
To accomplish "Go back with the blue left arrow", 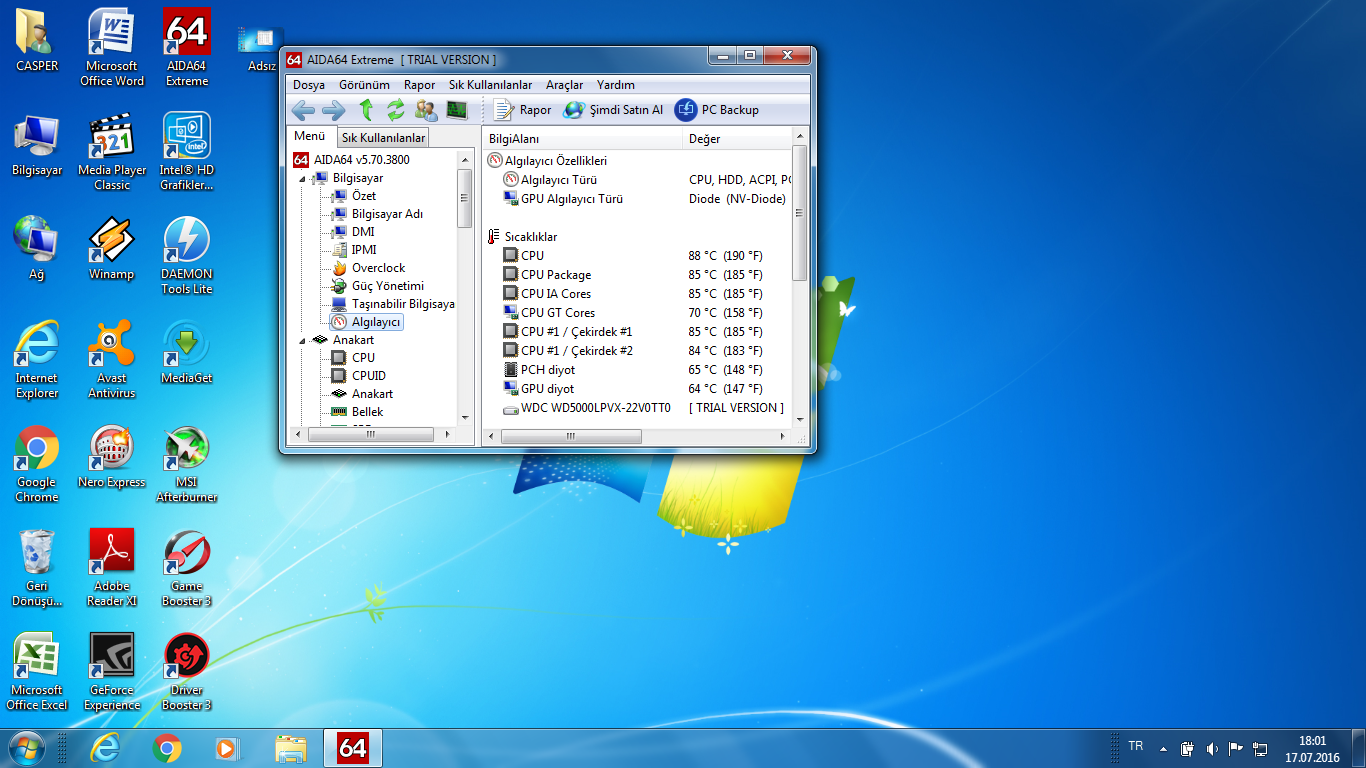I will pyautogui.click(x=303, y=110).
